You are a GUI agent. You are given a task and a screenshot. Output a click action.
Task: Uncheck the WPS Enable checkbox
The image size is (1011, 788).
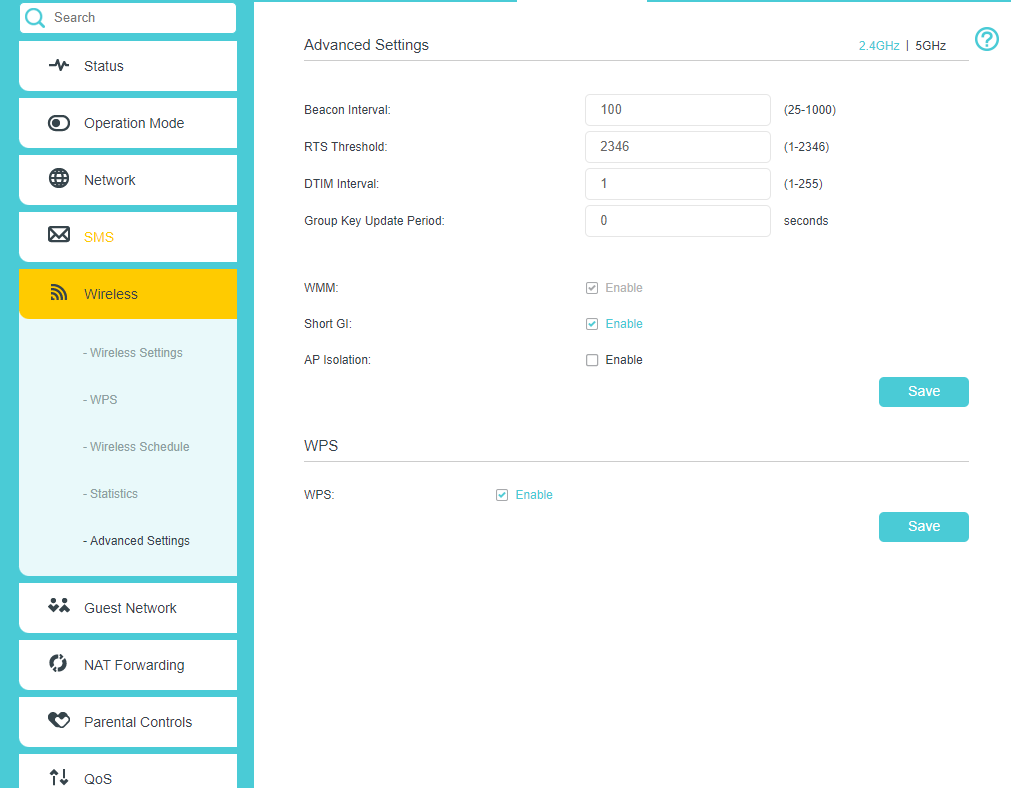(x=502, y=495)
